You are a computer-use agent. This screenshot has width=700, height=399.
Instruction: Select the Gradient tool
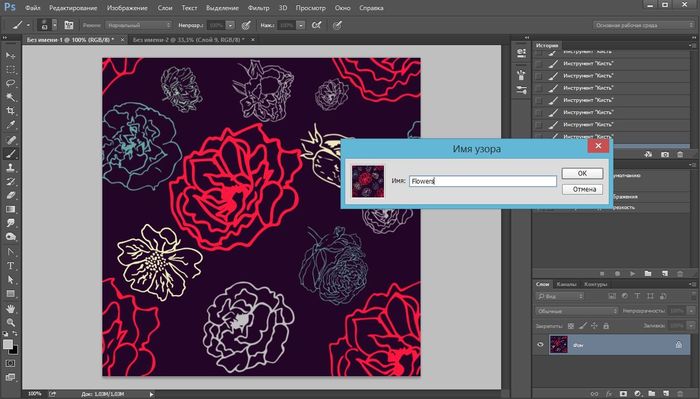pyautogui.click(x=10, y=209)
